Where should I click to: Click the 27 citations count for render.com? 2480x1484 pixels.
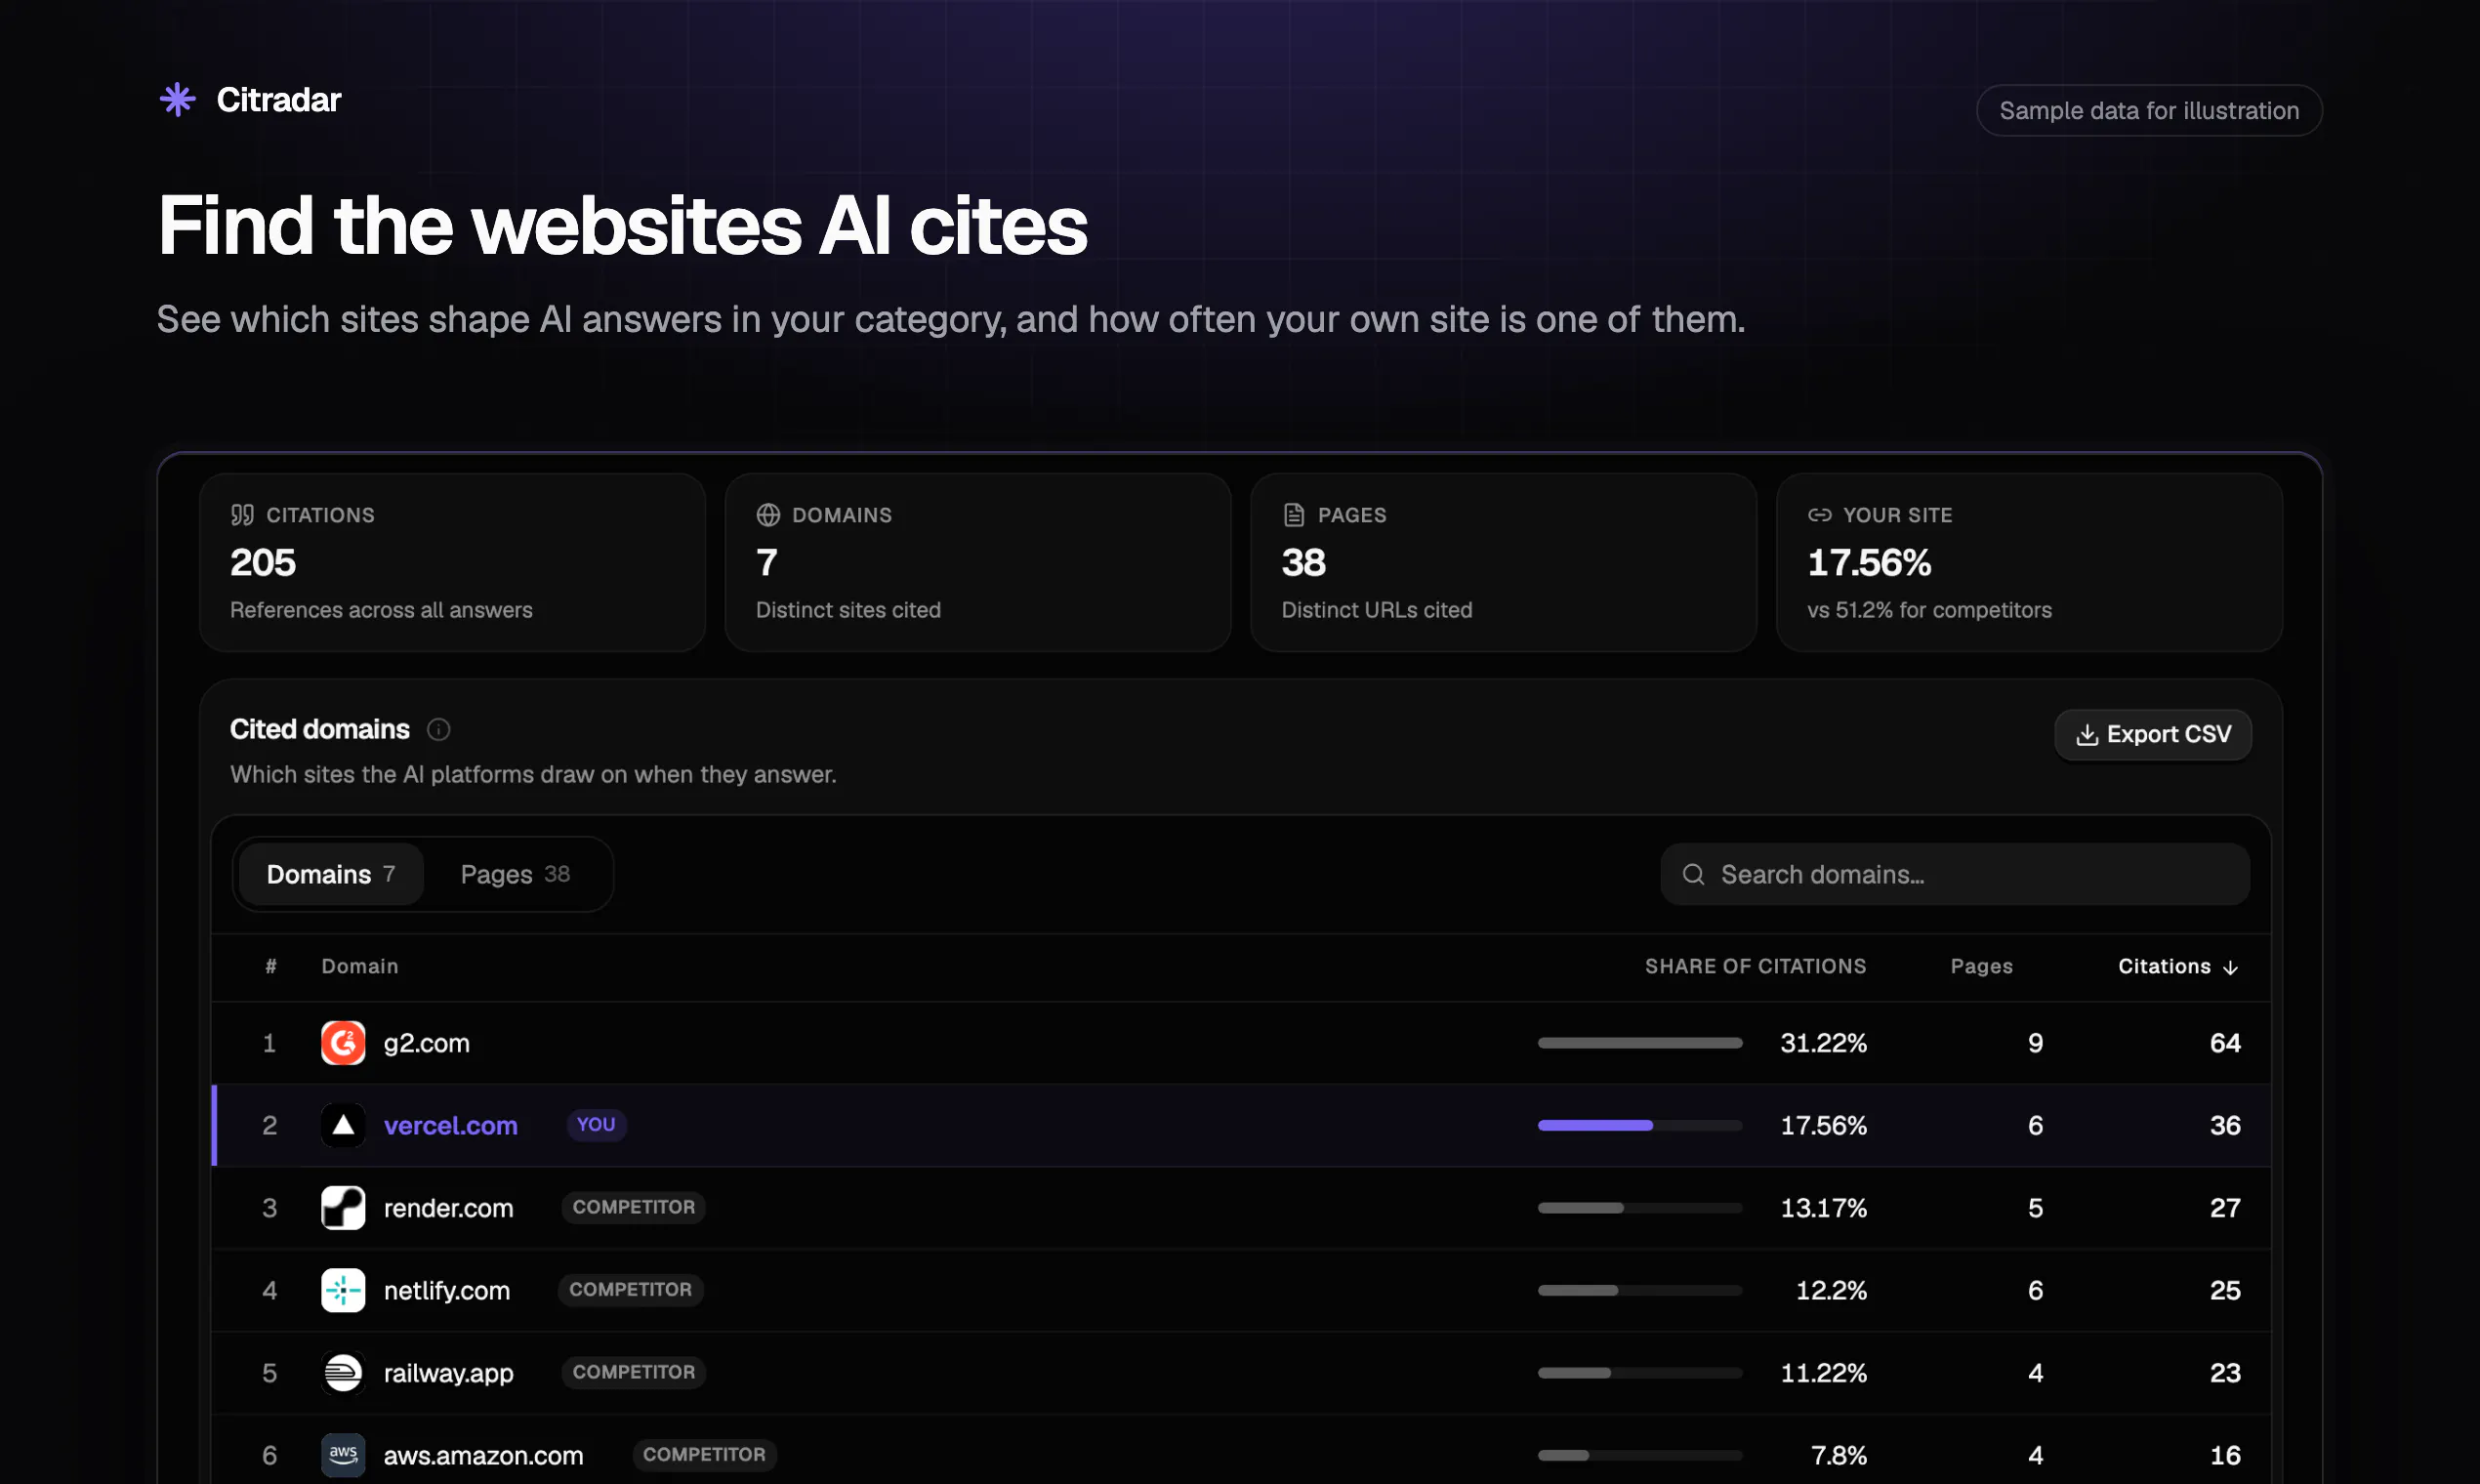pyautogui.click(x=2225, y=1208)
